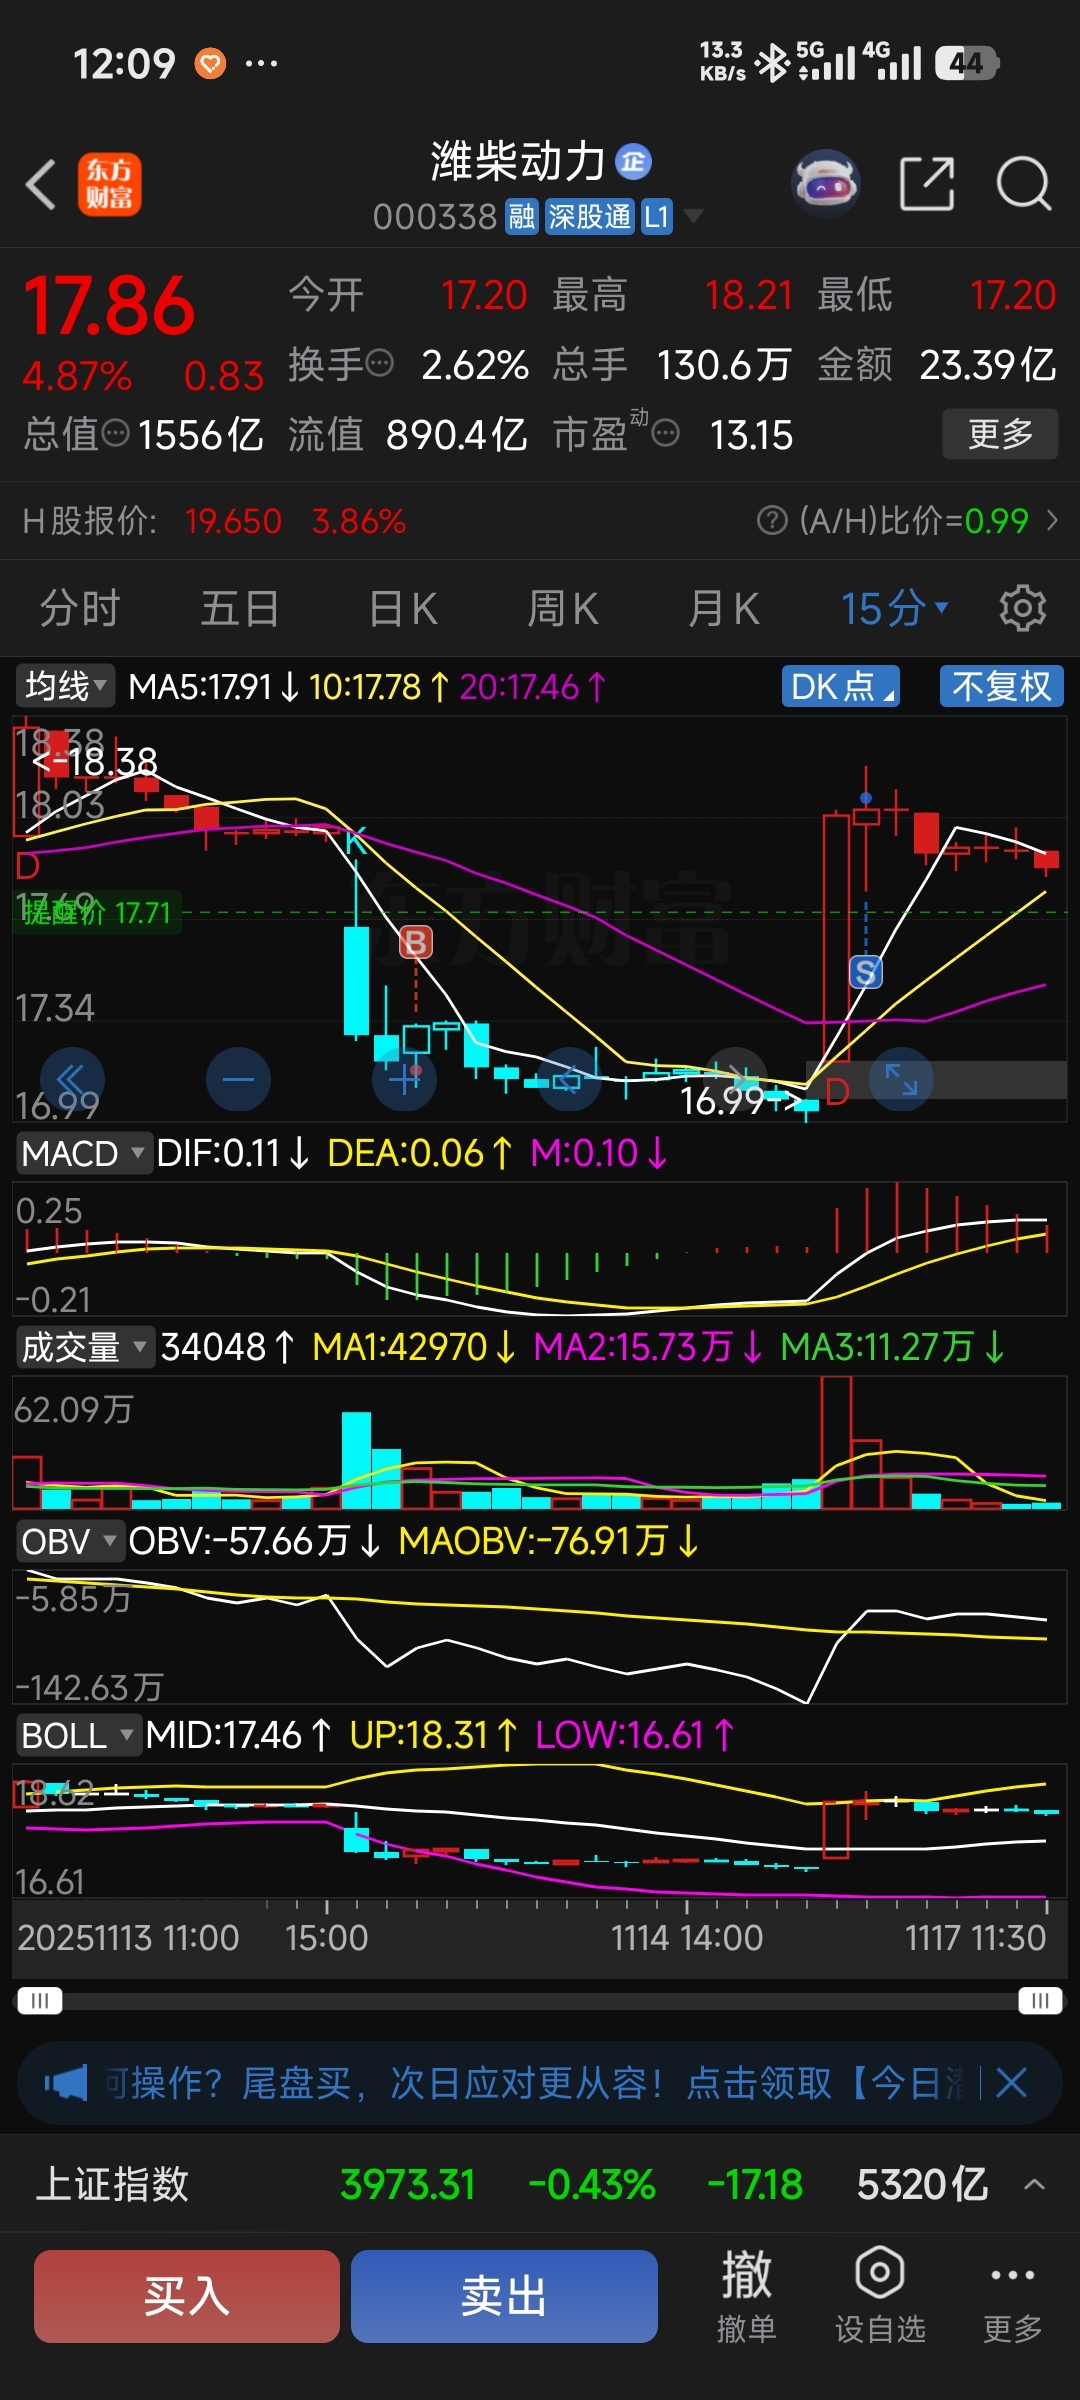Grab the right handle of time range slider
1080x2400 pixels.
(1040, 2001)
